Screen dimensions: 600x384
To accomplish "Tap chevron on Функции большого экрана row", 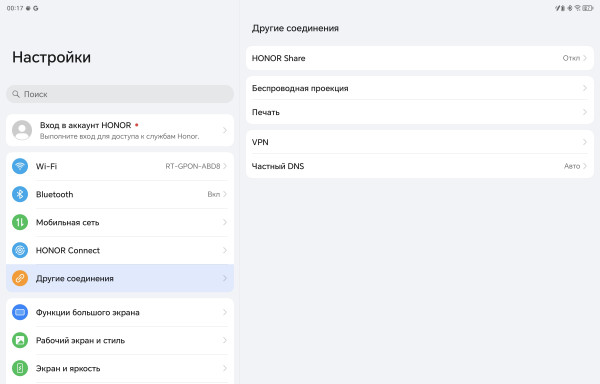I will 225,312.
